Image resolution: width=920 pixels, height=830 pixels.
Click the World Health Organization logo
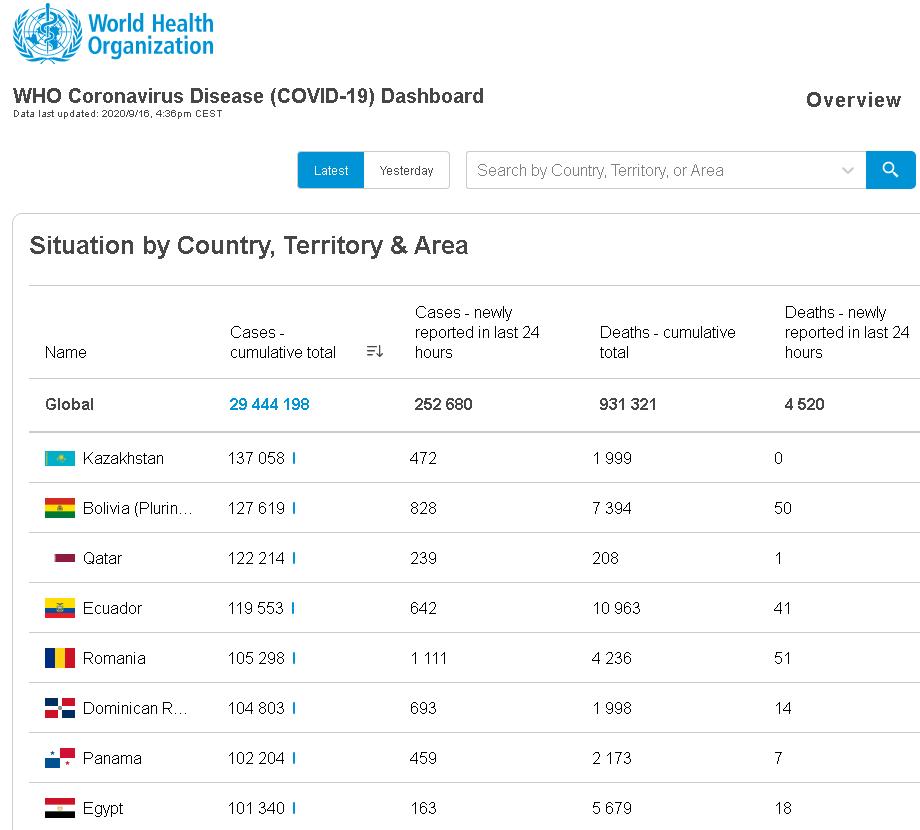click(x=113, y=33)
